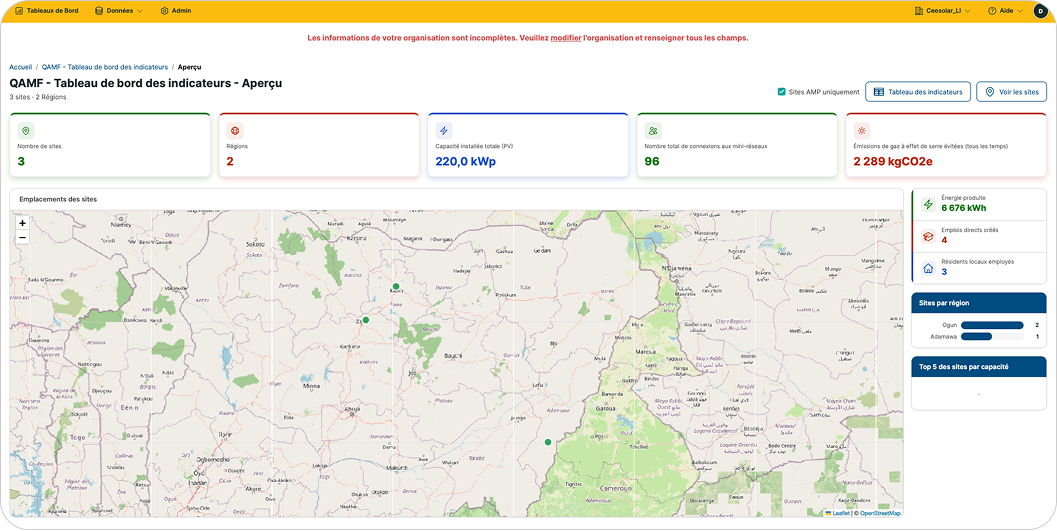Click the 96 connexions value

(652, 162)
